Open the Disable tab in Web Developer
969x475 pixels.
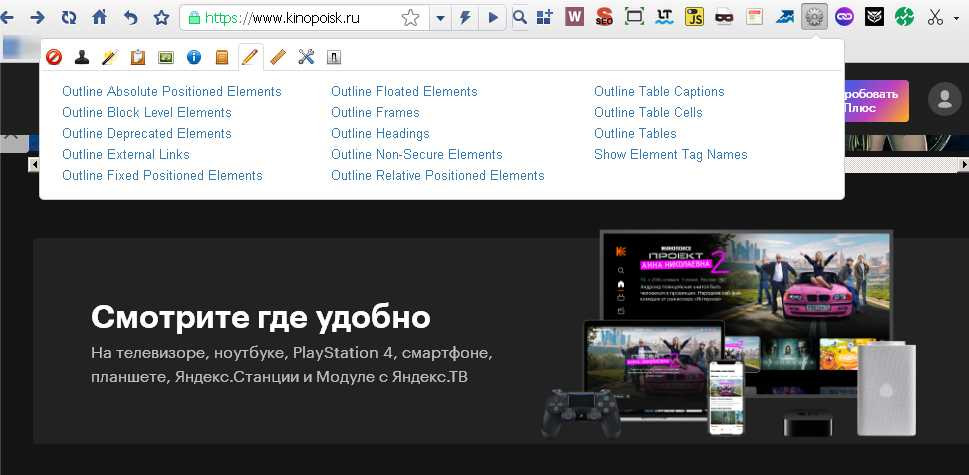tap(54, 57)
